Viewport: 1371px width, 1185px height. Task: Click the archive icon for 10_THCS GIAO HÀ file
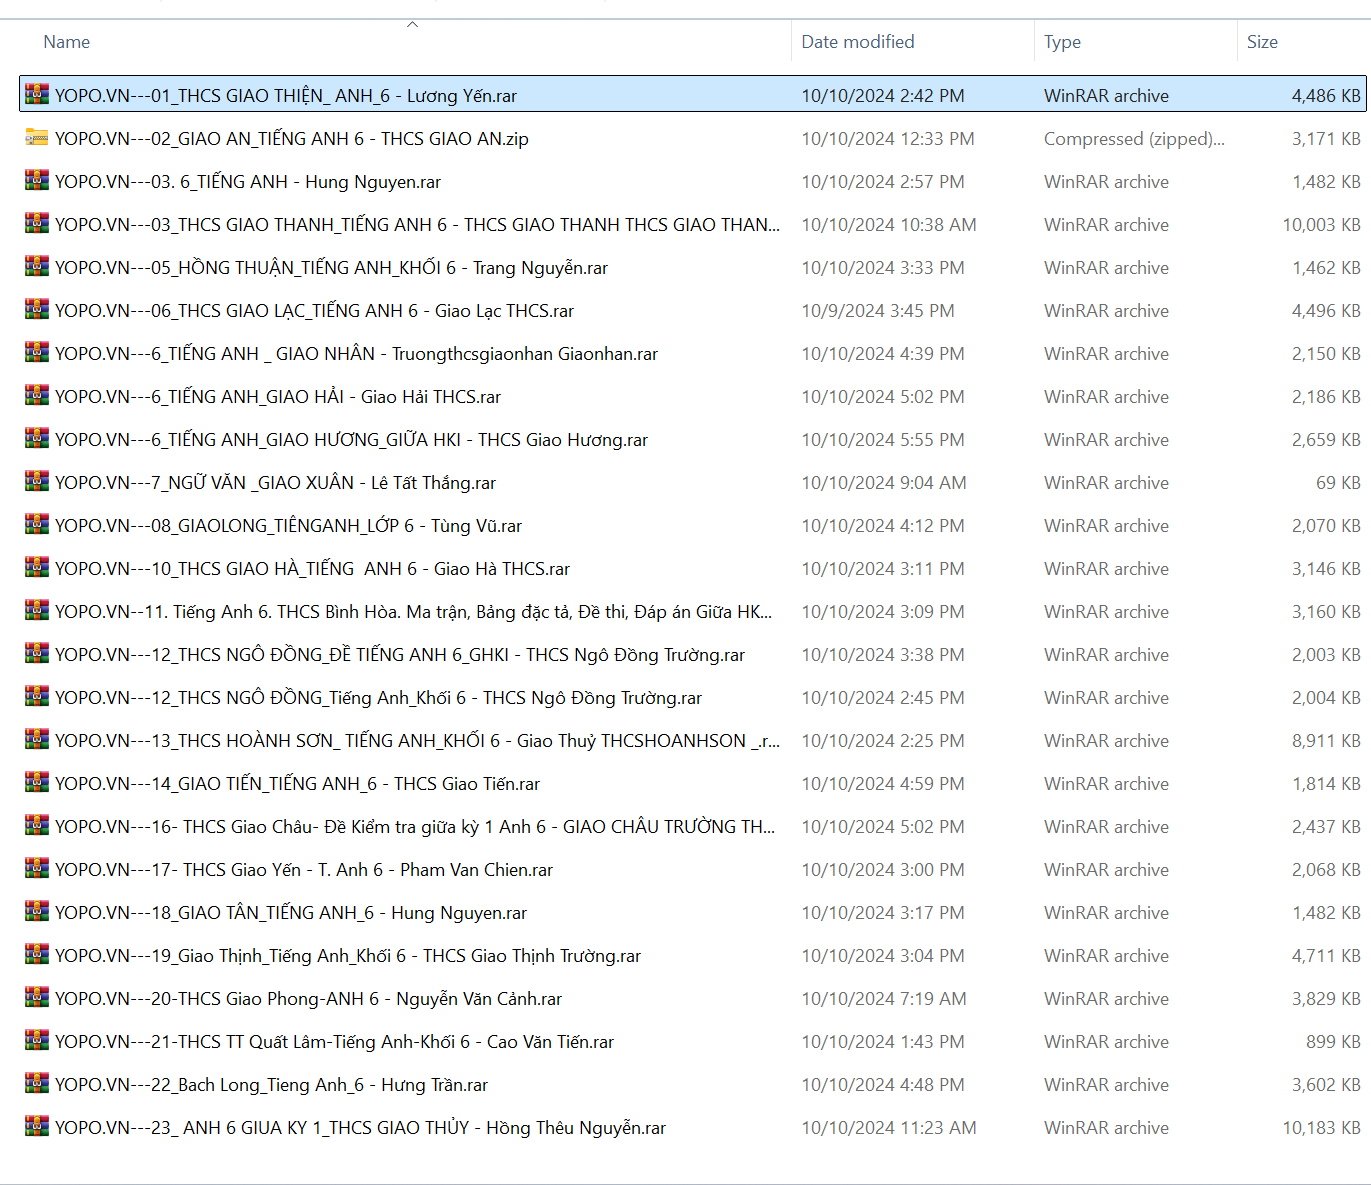click(37, 568)
